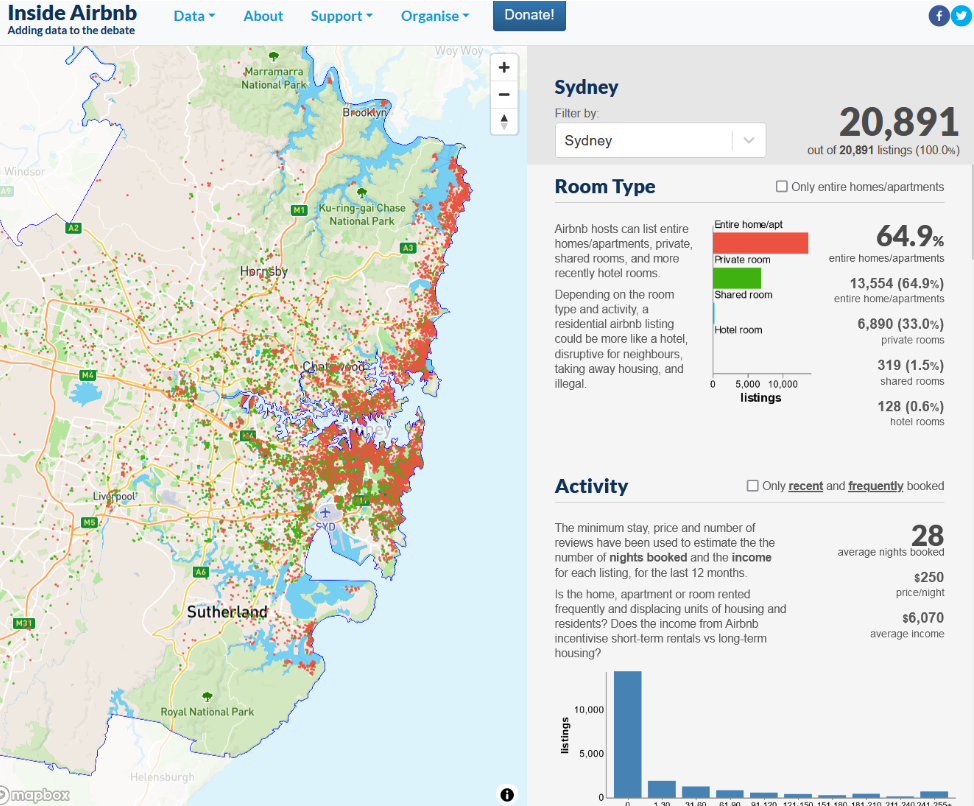Click the Inside Airbnb site title
The height and width of the screenshot is (806, 974).
[x=72, y=15]
